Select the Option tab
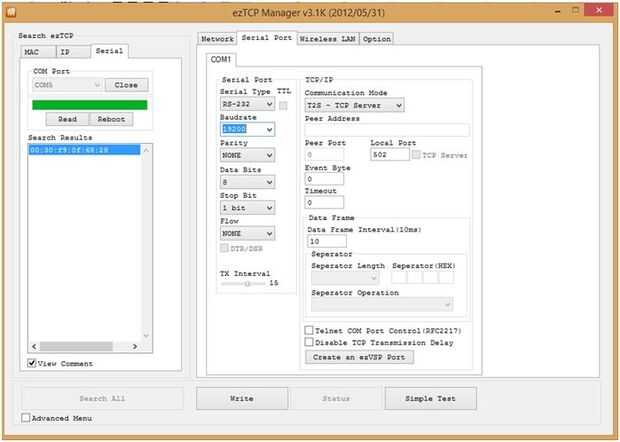 (x=376, y=39)
